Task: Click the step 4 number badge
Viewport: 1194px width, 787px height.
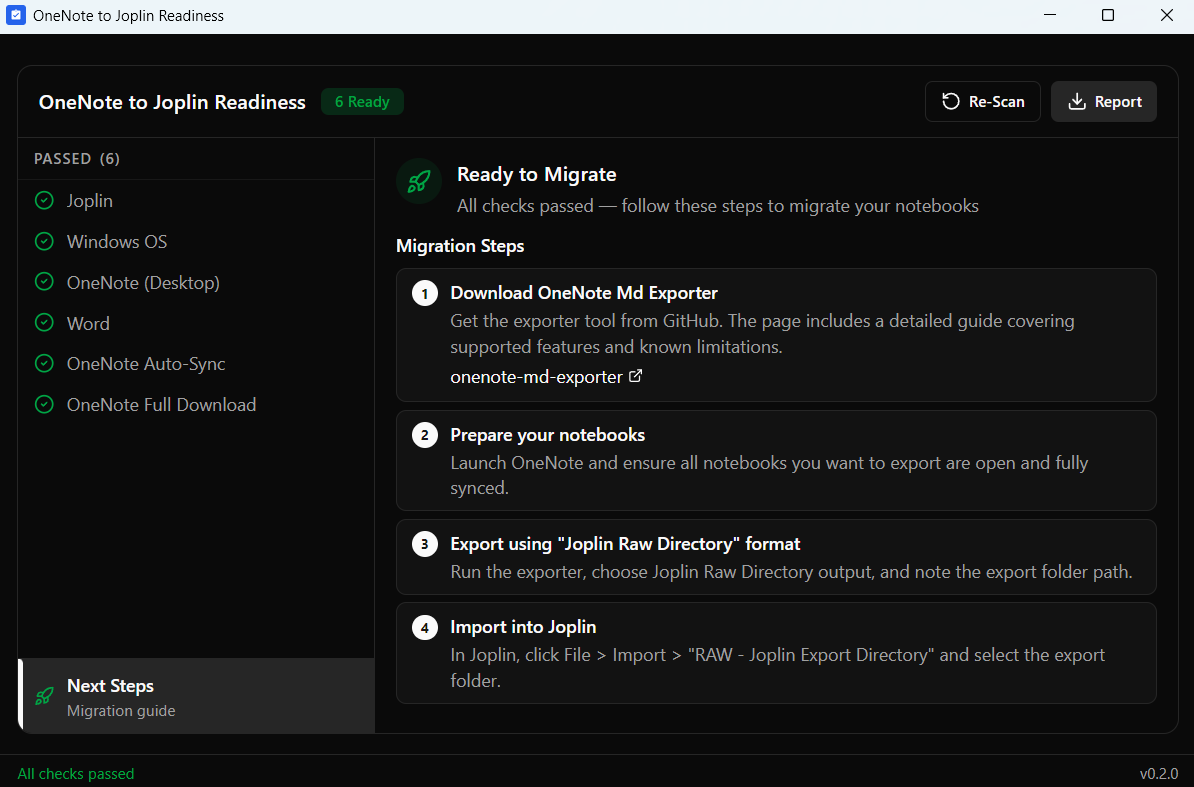Action: 425,628
